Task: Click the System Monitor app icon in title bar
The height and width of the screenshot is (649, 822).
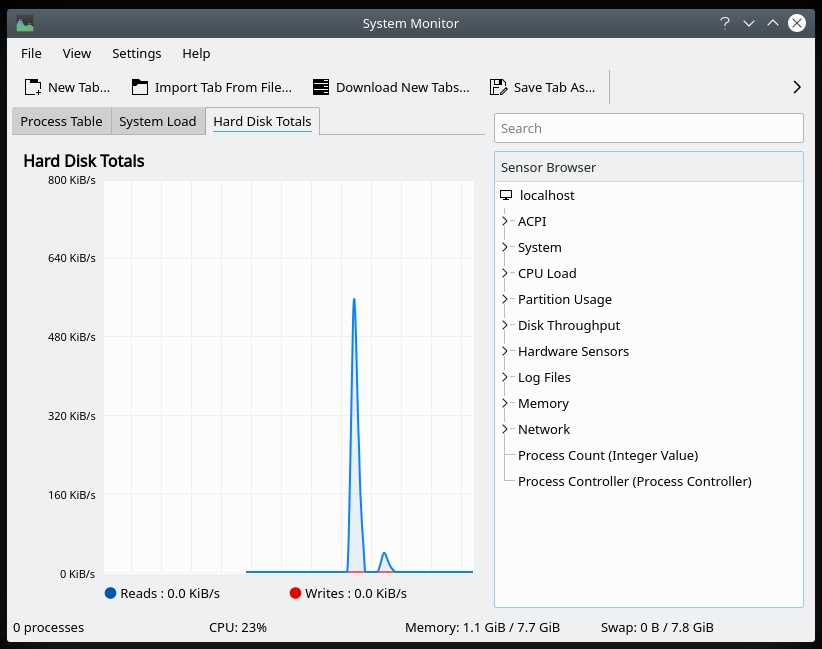Action: click(x=25, y=23)
